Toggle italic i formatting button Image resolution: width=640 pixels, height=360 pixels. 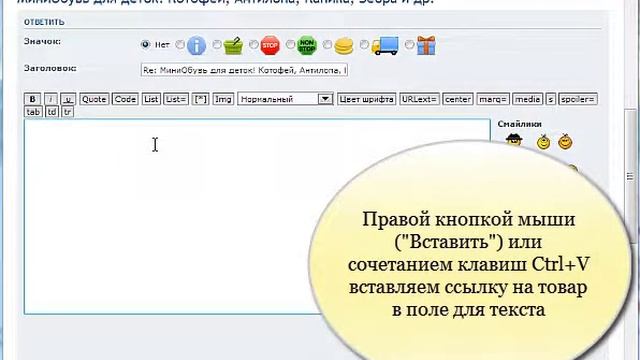(51, 99)
